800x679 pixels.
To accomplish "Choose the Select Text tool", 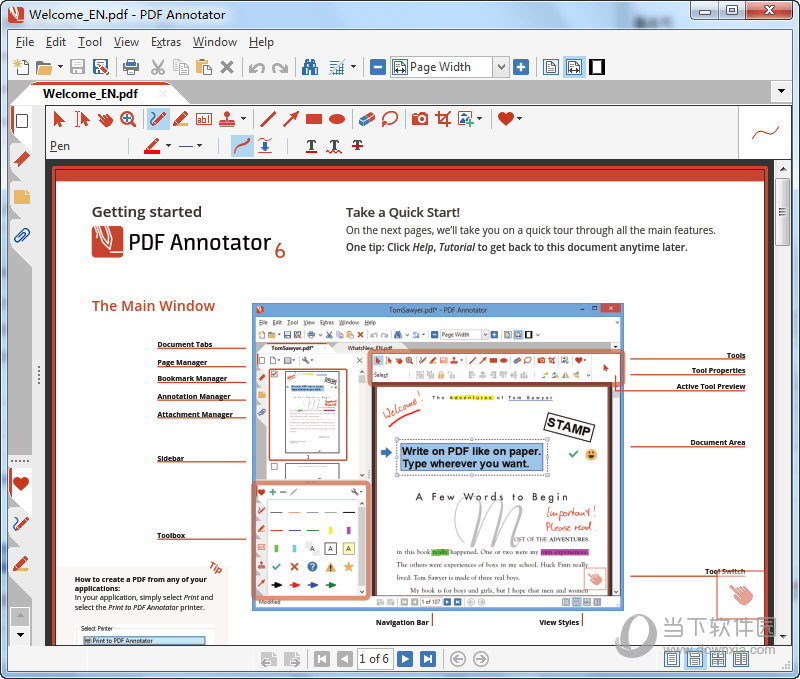I will 82,119.
